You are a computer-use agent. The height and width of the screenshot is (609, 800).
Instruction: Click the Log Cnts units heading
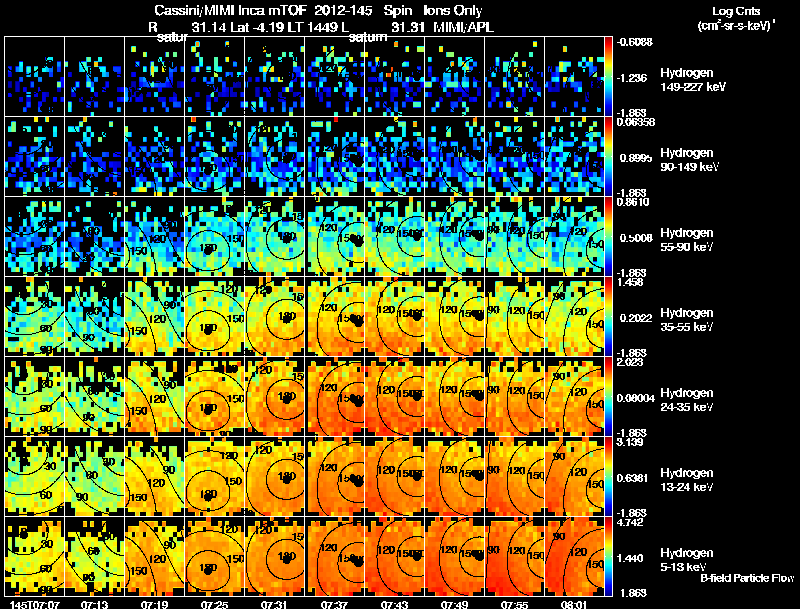pyautogui.click(x=736, y=18)
